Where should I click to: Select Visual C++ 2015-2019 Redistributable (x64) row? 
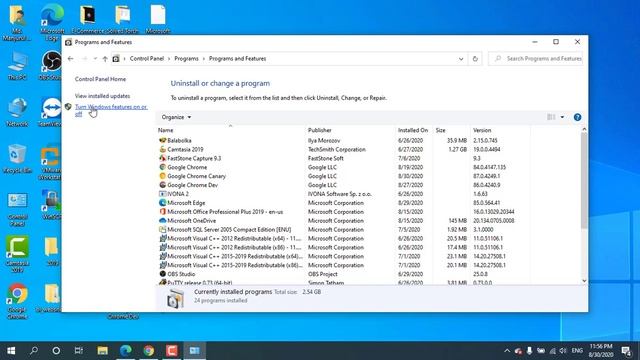click(x=344, y=256)
